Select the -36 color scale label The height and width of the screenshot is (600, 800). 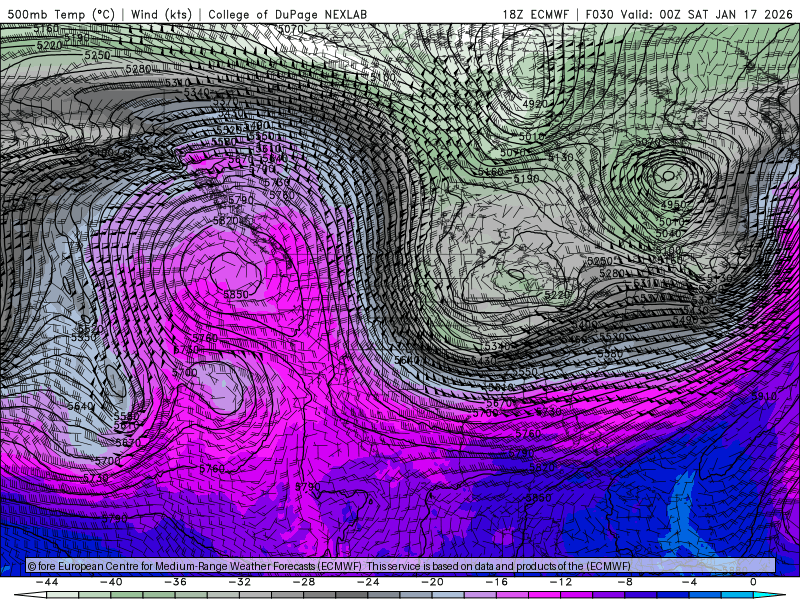click(x=176, y=582)
